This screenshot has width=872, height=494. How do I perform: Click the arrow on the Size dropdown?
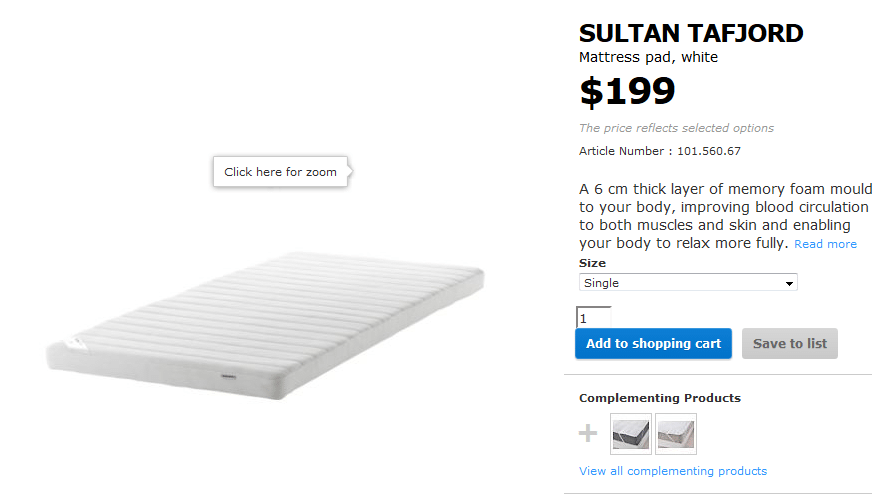(x=789, y=283)
